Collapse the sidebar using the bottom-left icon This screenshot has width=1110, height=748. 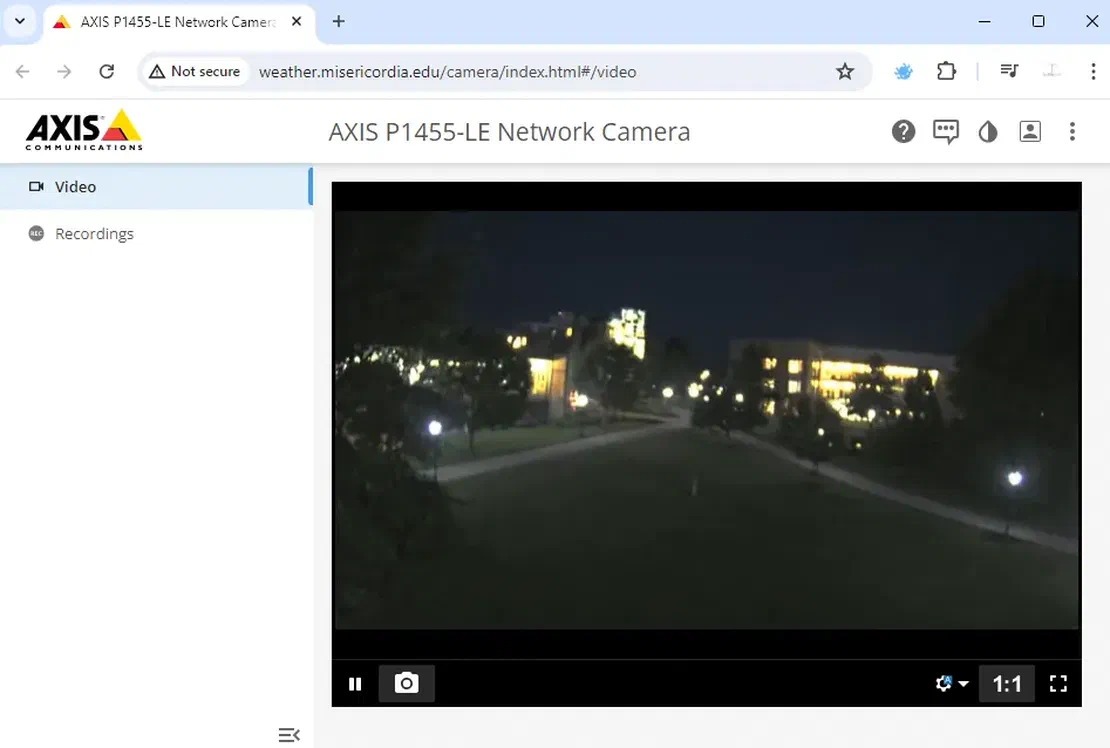pyautogui.click(x=289, y=734)
